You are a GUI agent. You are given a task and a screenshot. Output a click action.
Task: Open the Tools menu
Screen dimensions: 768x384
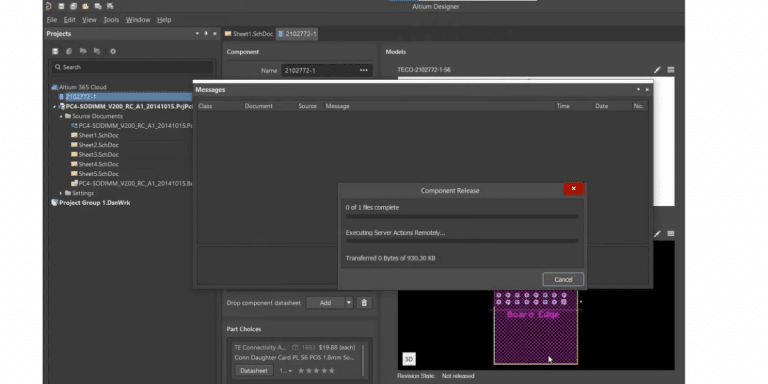pyautogui.click(x=111, y=20)
